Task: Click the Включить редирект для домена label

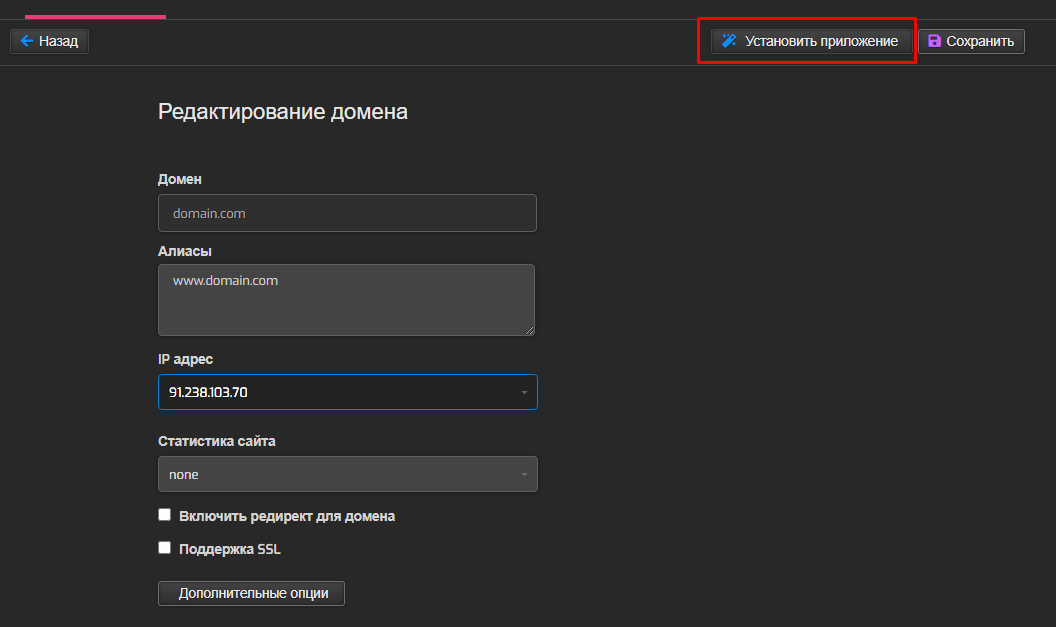Action: tap(287, 517)
